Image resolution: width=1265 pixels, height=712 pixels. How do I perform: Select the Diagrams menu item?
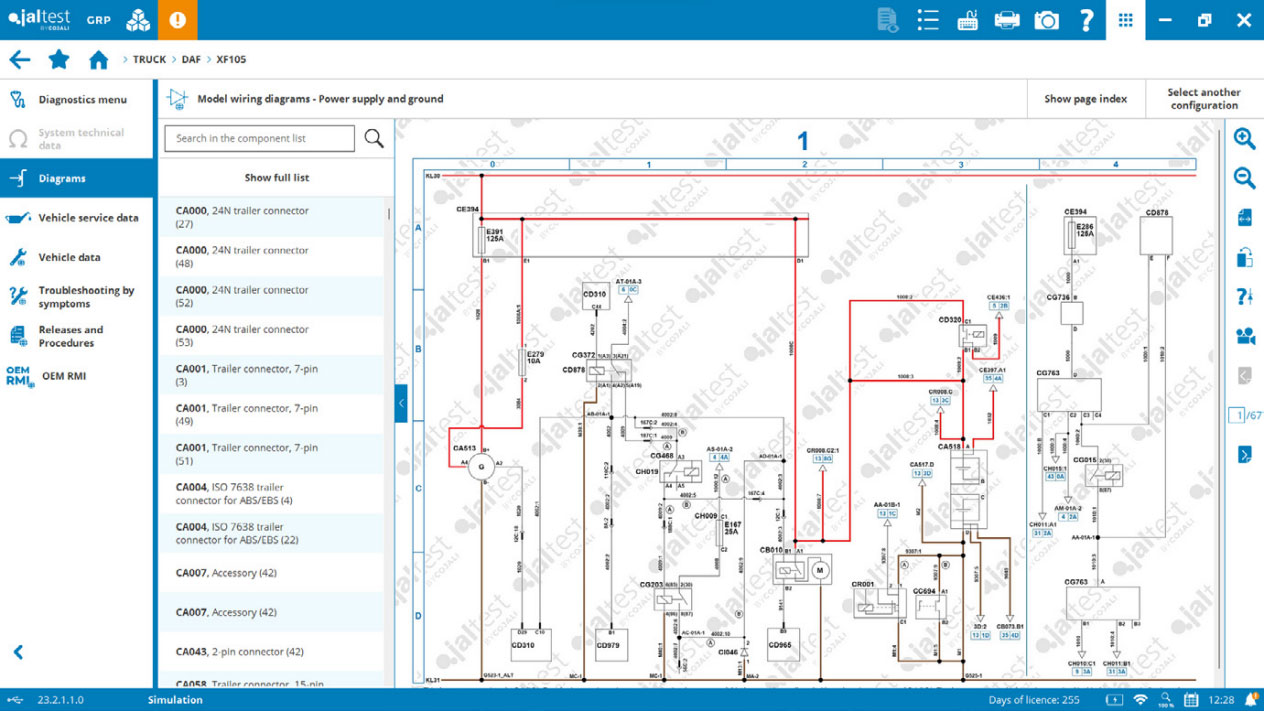point(77,178)
